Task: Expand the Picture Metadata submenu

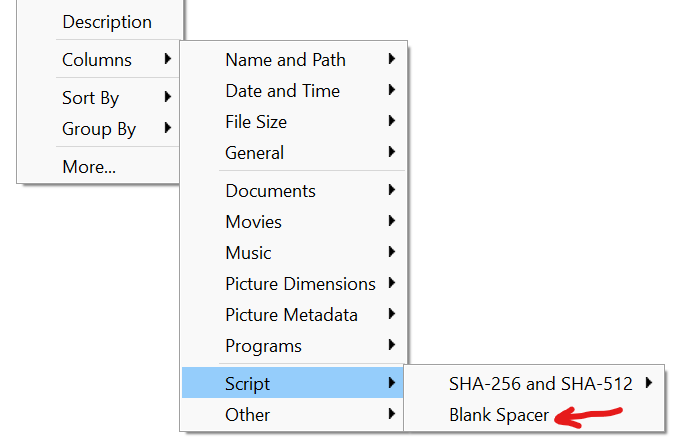Action: (x=294, y=315)
